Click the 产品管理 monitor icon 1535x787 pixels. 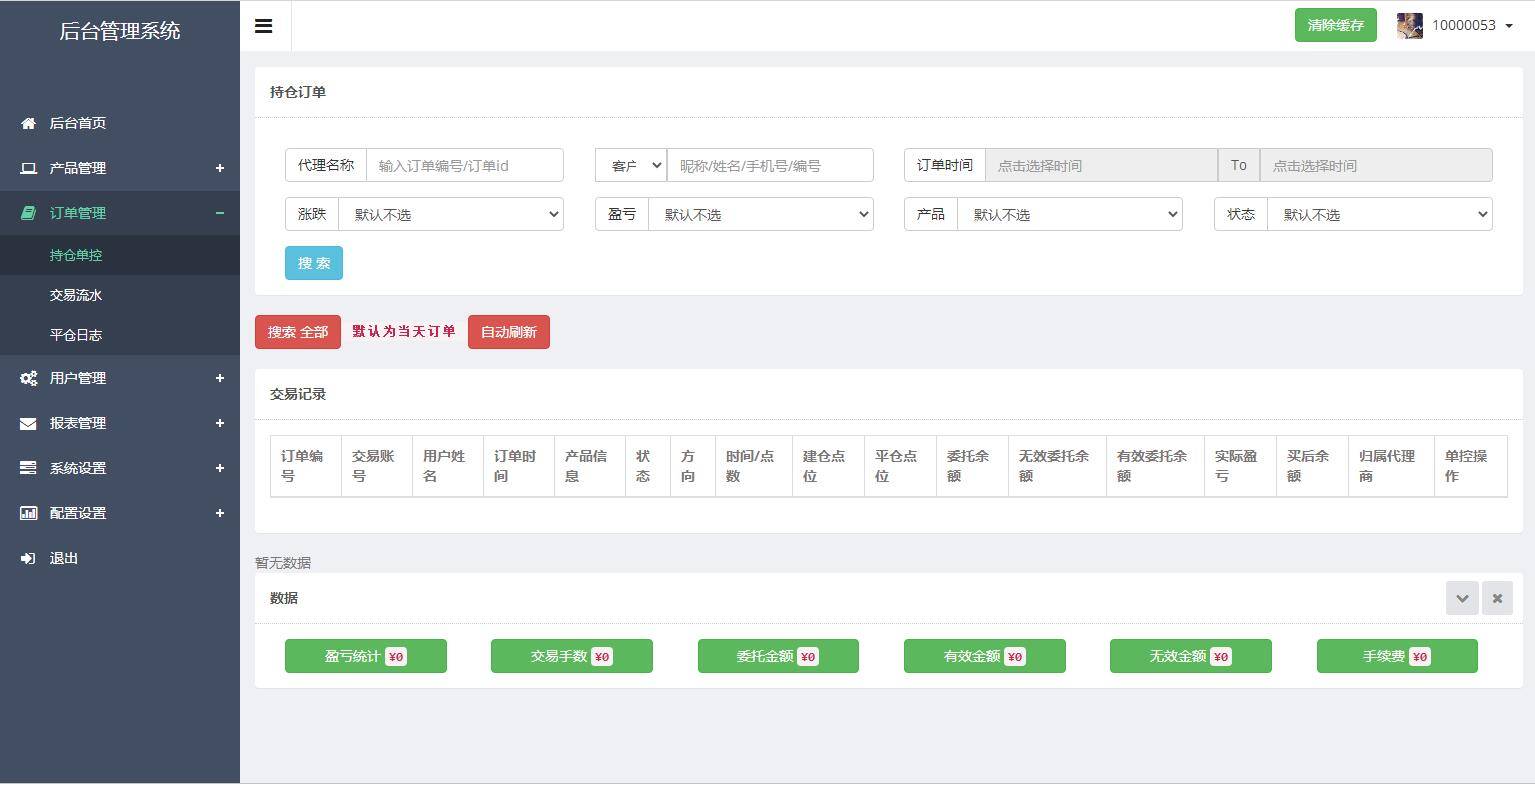pos(27,168)
